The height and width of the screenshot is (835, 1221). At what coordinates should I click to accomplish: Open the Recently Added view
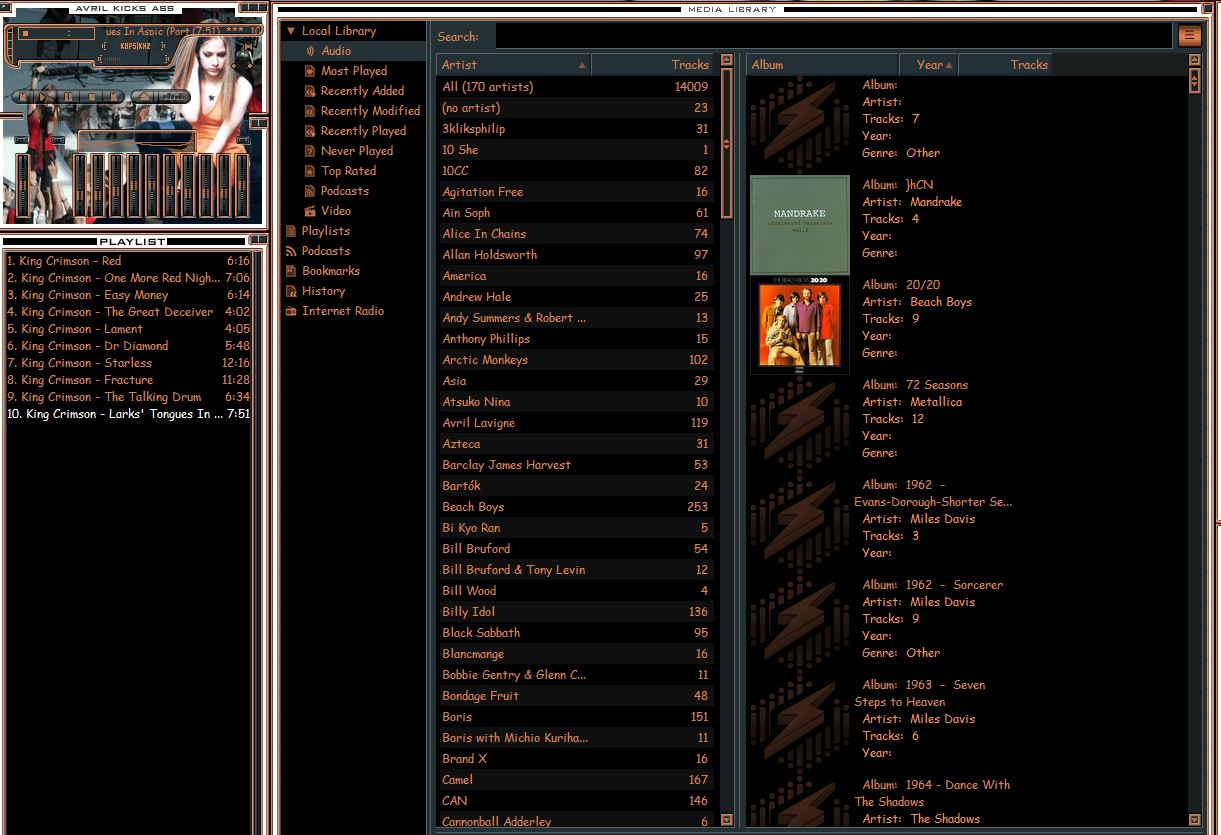tap(362, 91)
